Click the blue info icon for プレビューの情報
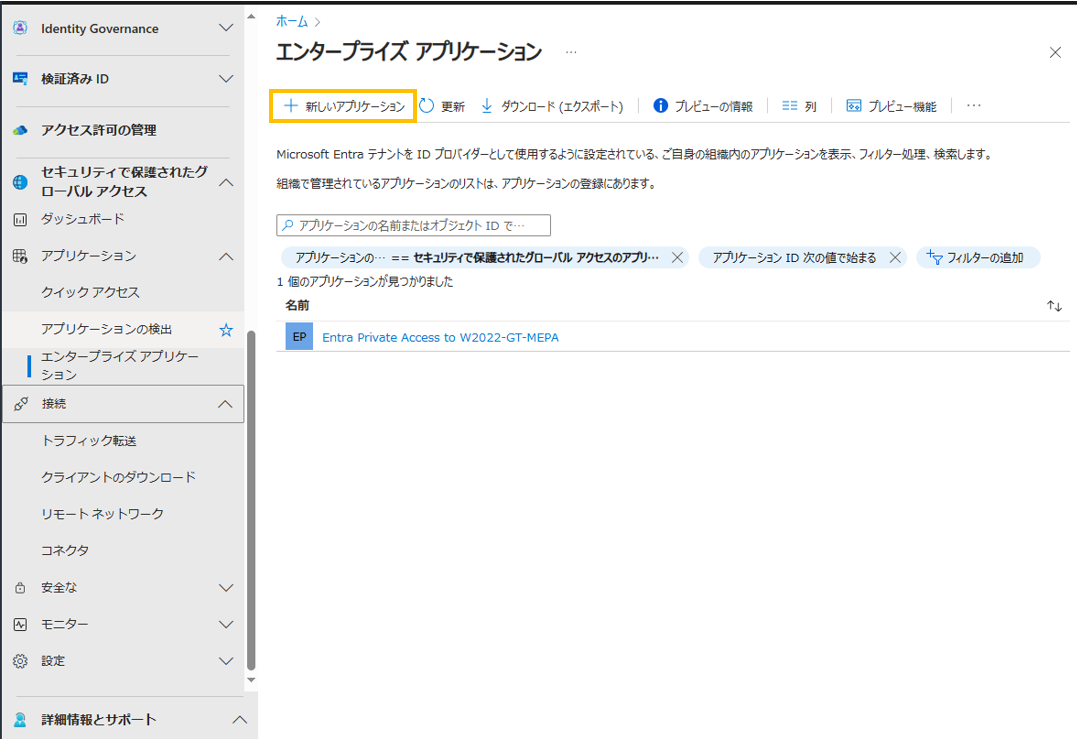The image size is (1077, 739). pos(660,106)
